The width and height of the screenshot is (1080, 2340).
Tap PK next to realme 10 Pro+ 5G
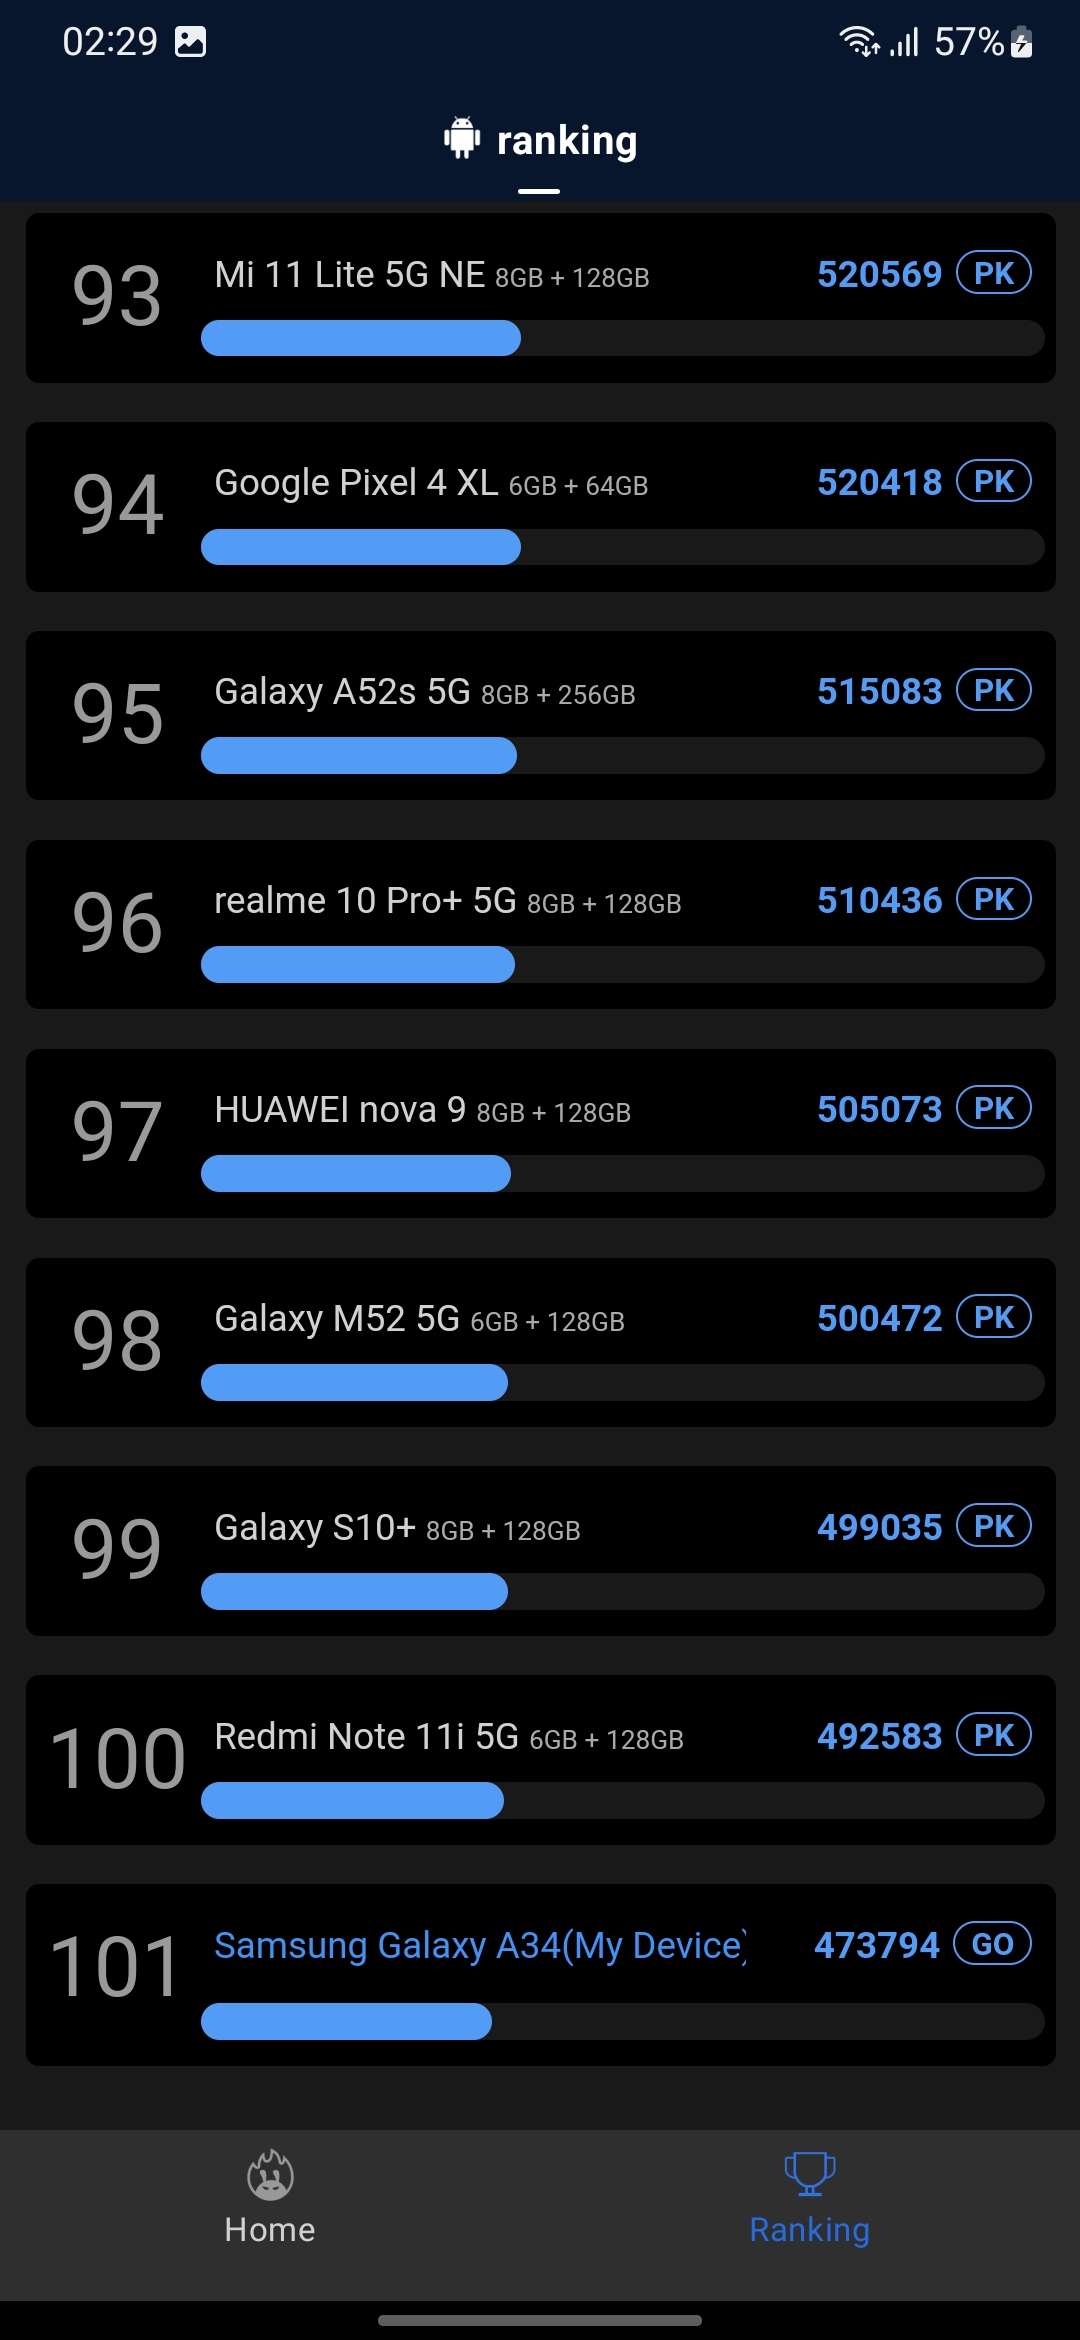(993, 900)
